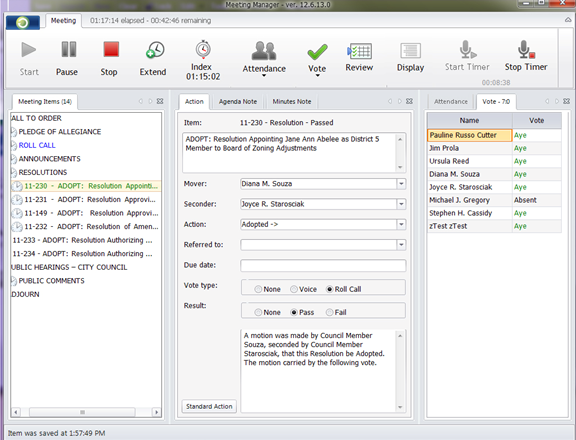Click clock icon beside item 11-149
Viewport: 576px width, 440px height.
17,213
